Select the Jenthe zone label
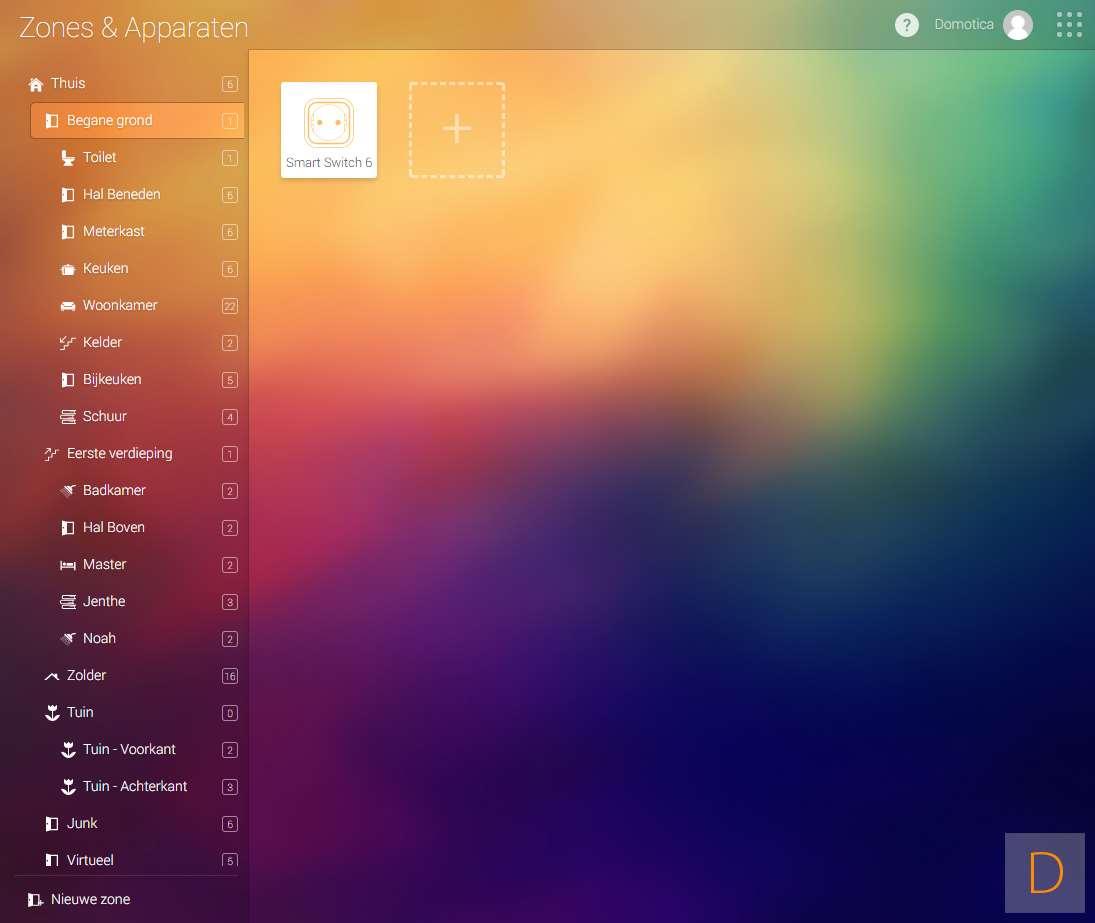This screenshot has height=923, width=1095. click(x=104, y=602)
